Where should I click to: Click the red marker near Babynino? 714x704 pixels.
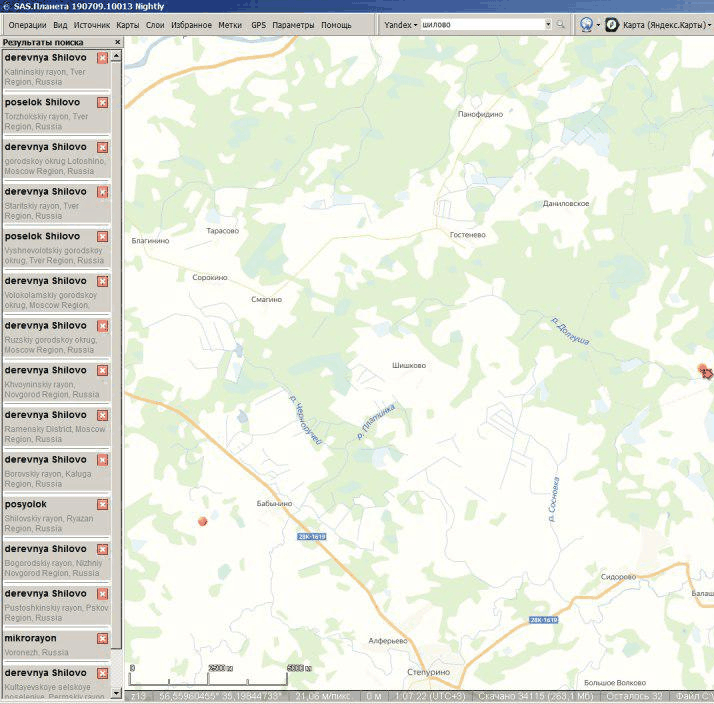(203, 521)
